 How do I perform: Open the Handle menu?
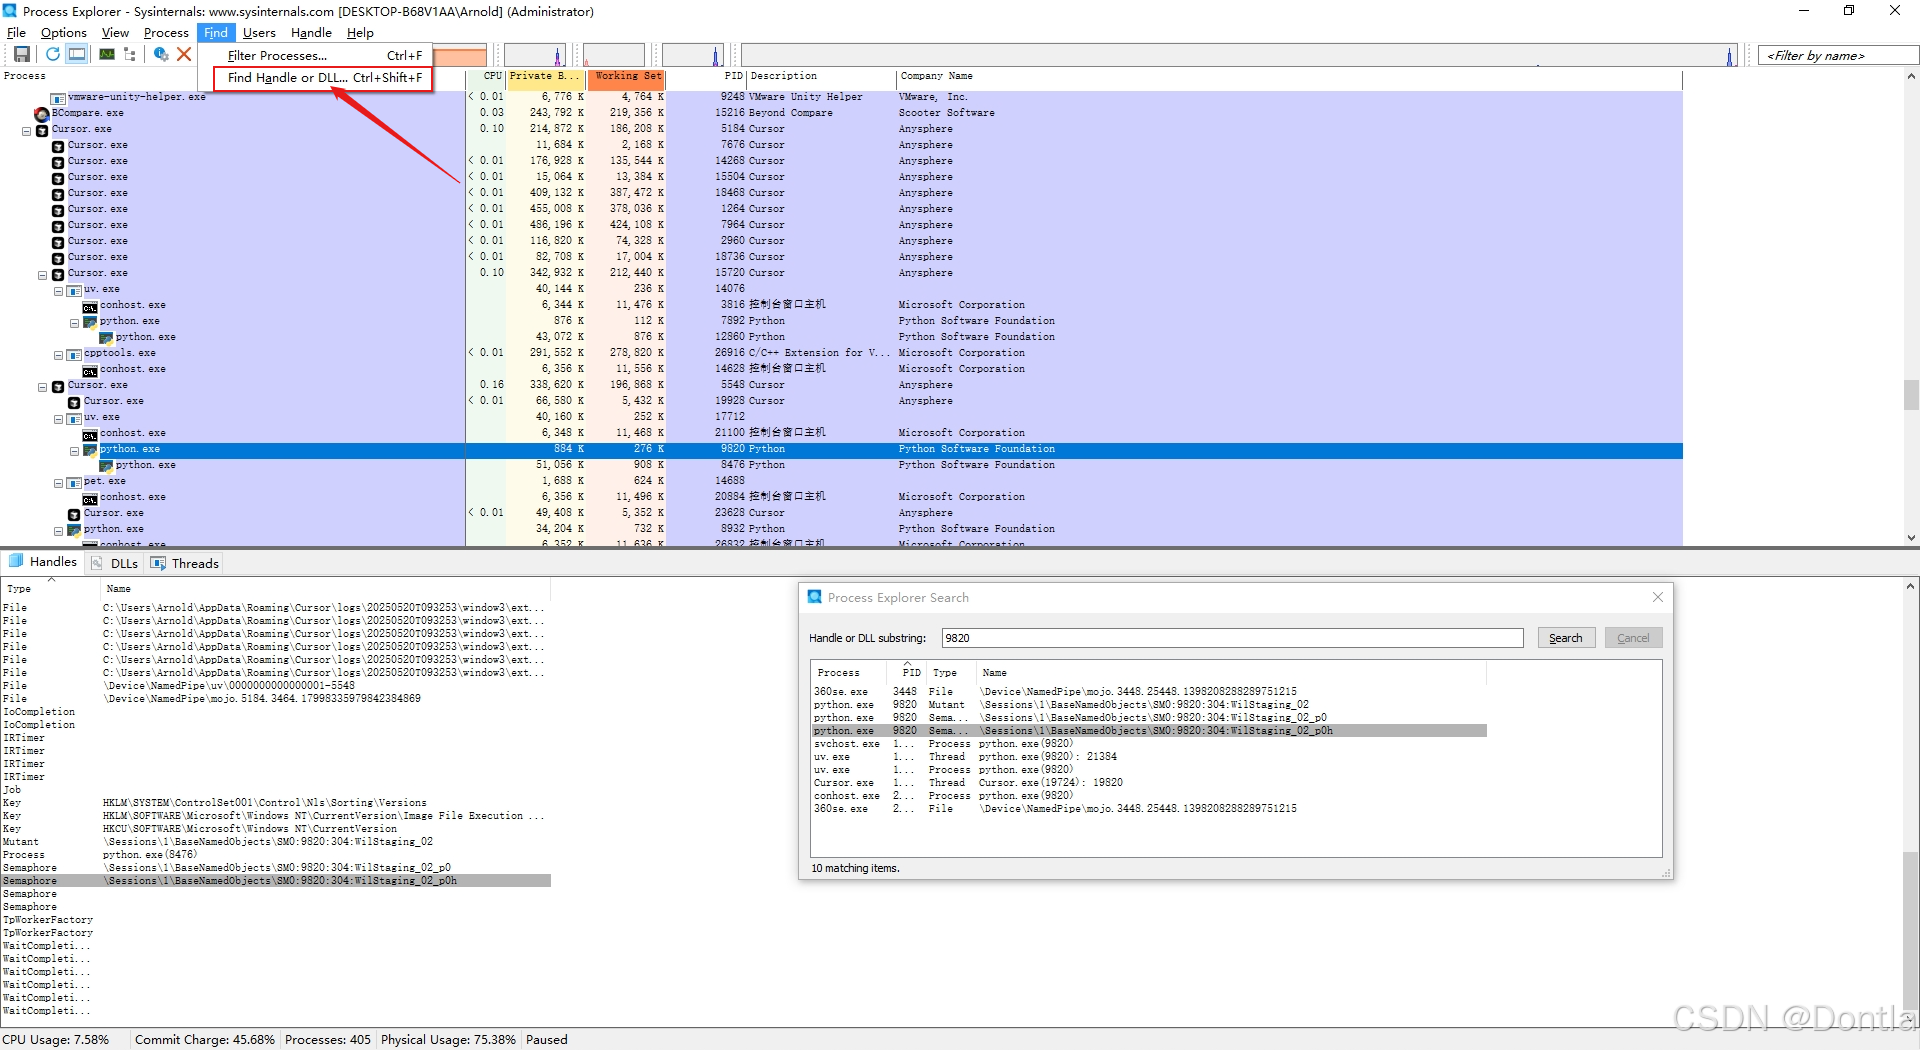point(311,33)
